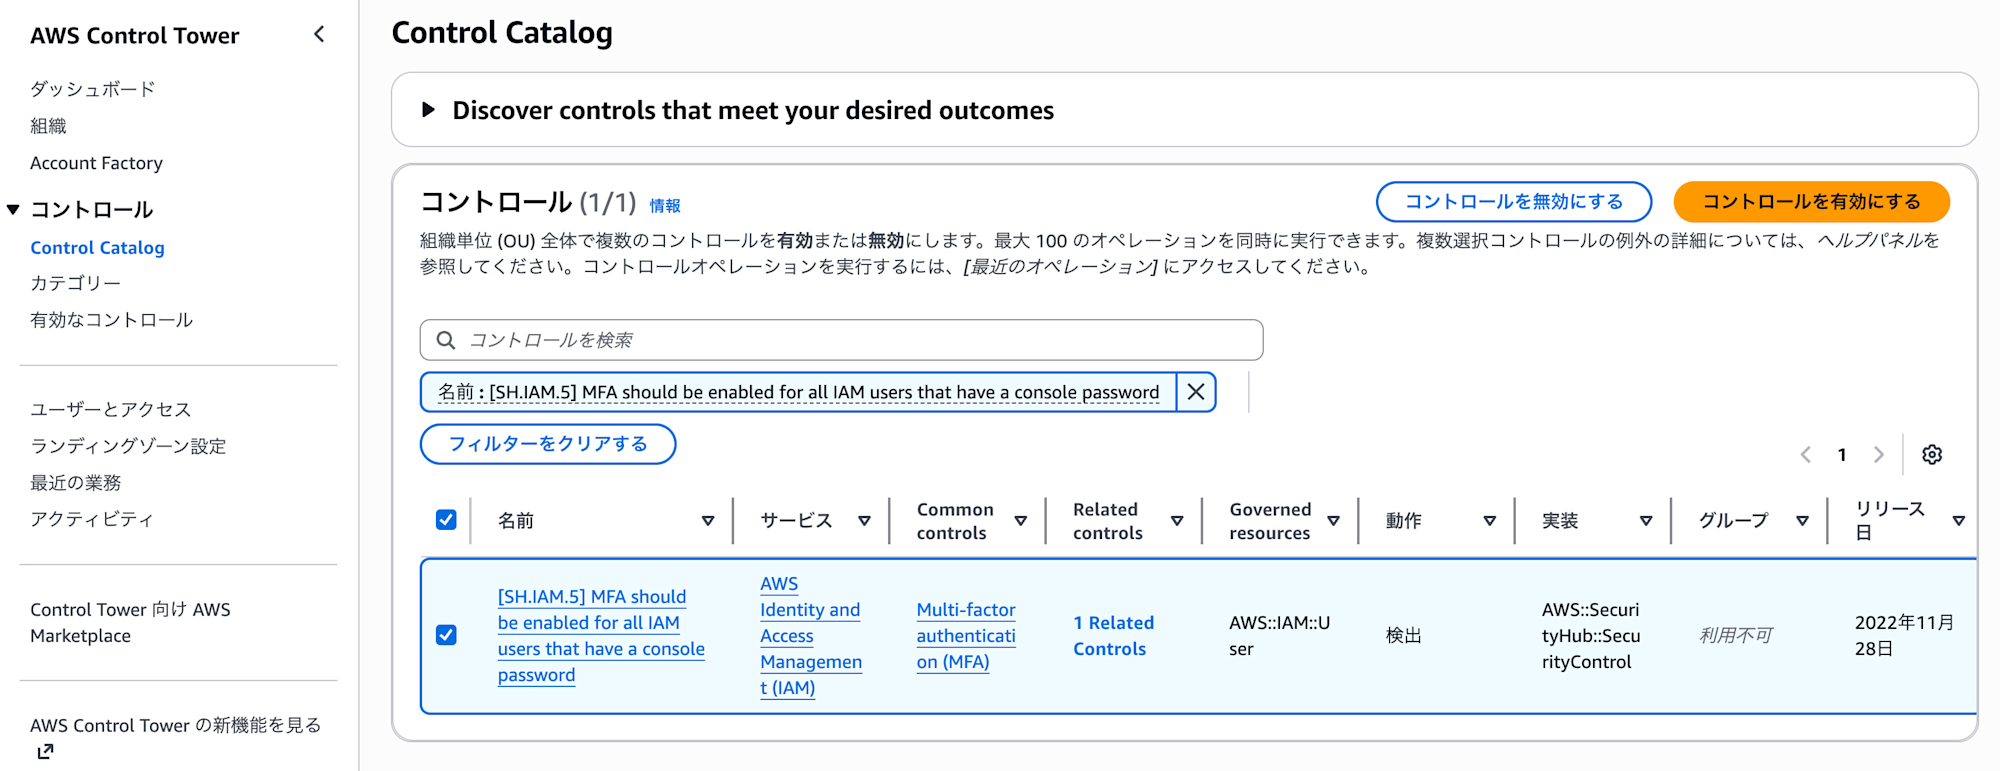This screenshot has height=771, width=2000.
Task: Expand Discover controls section
Action: click(x=429, y=110)
